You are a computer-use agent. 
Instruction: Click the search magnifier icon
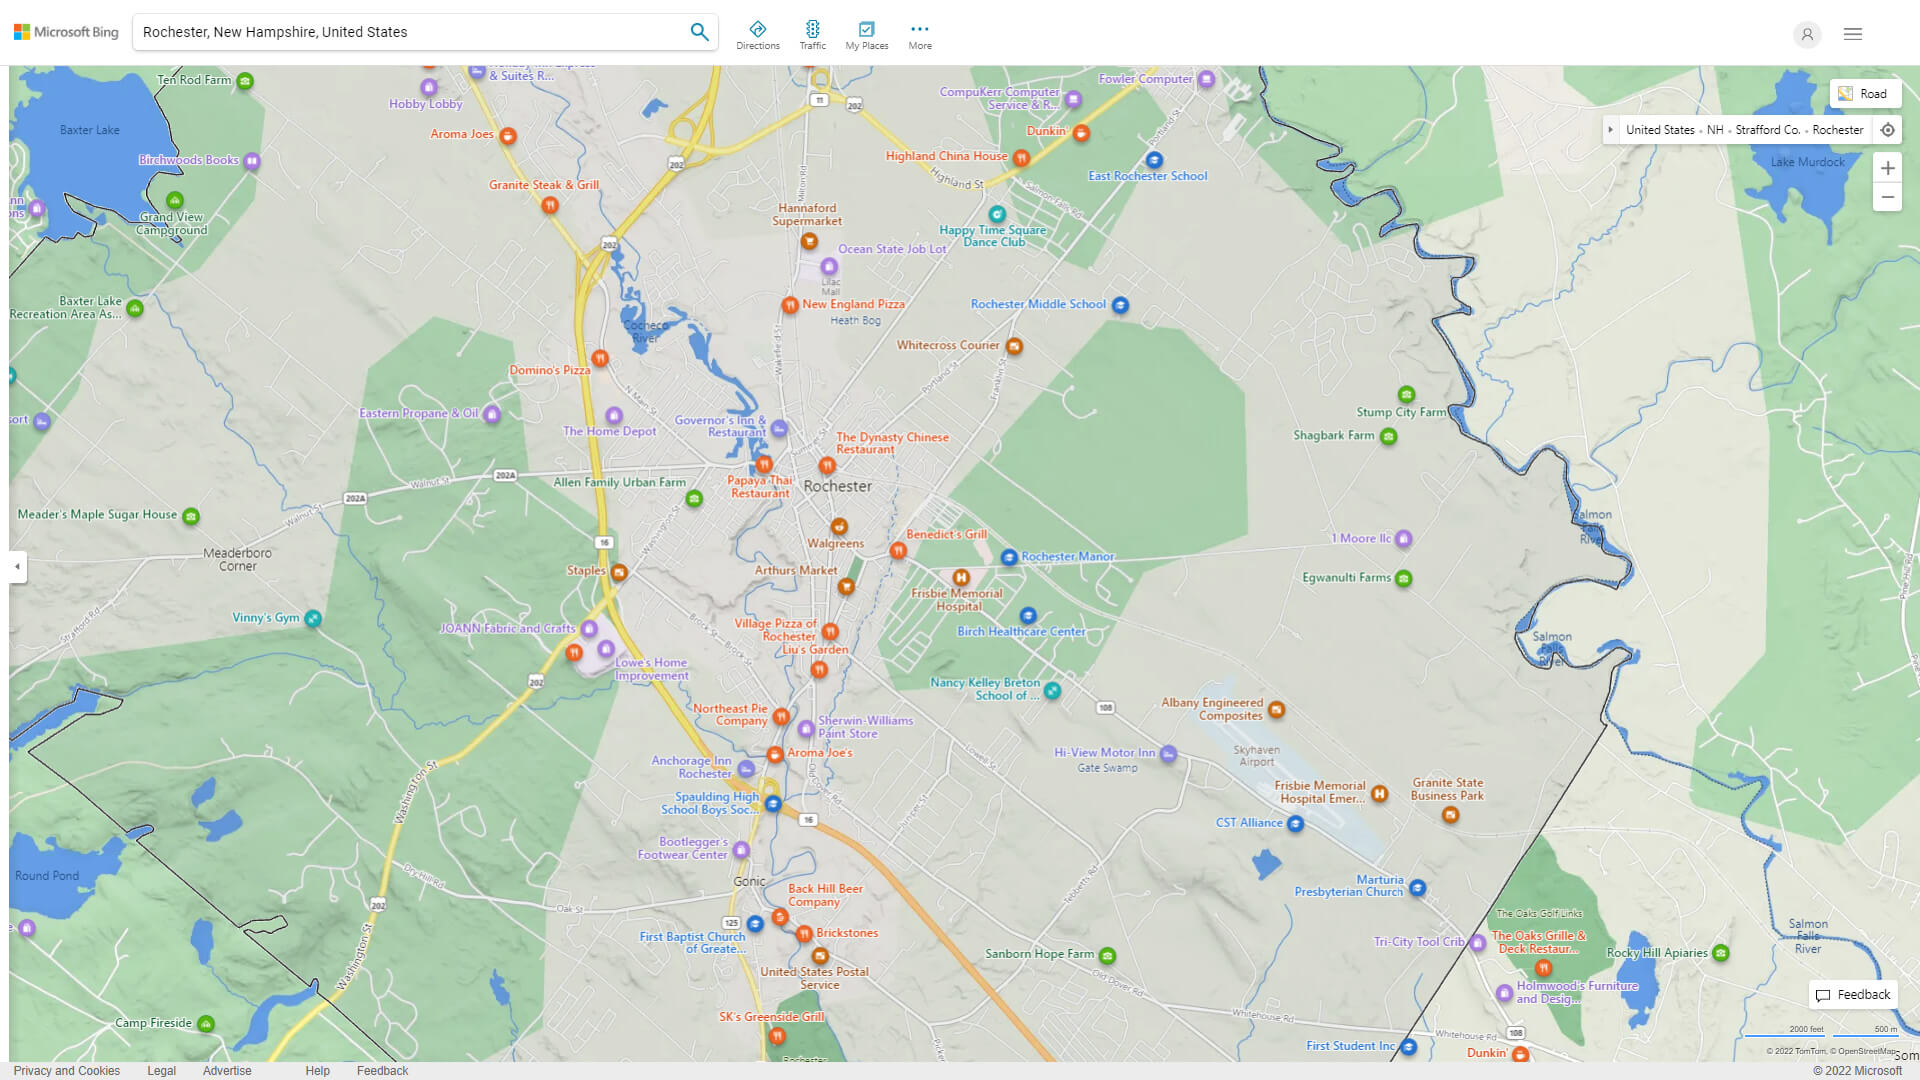[x=699, y=31]
